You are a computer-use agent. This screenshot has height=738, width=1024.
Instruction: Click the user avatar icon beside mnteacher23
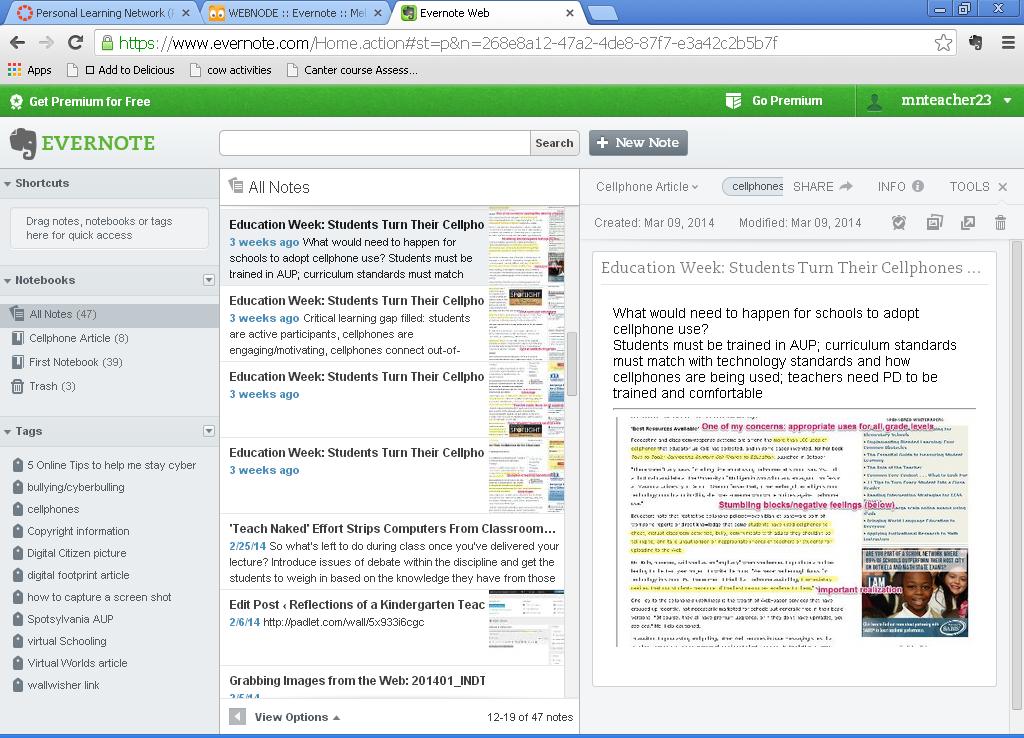[874, 101]
